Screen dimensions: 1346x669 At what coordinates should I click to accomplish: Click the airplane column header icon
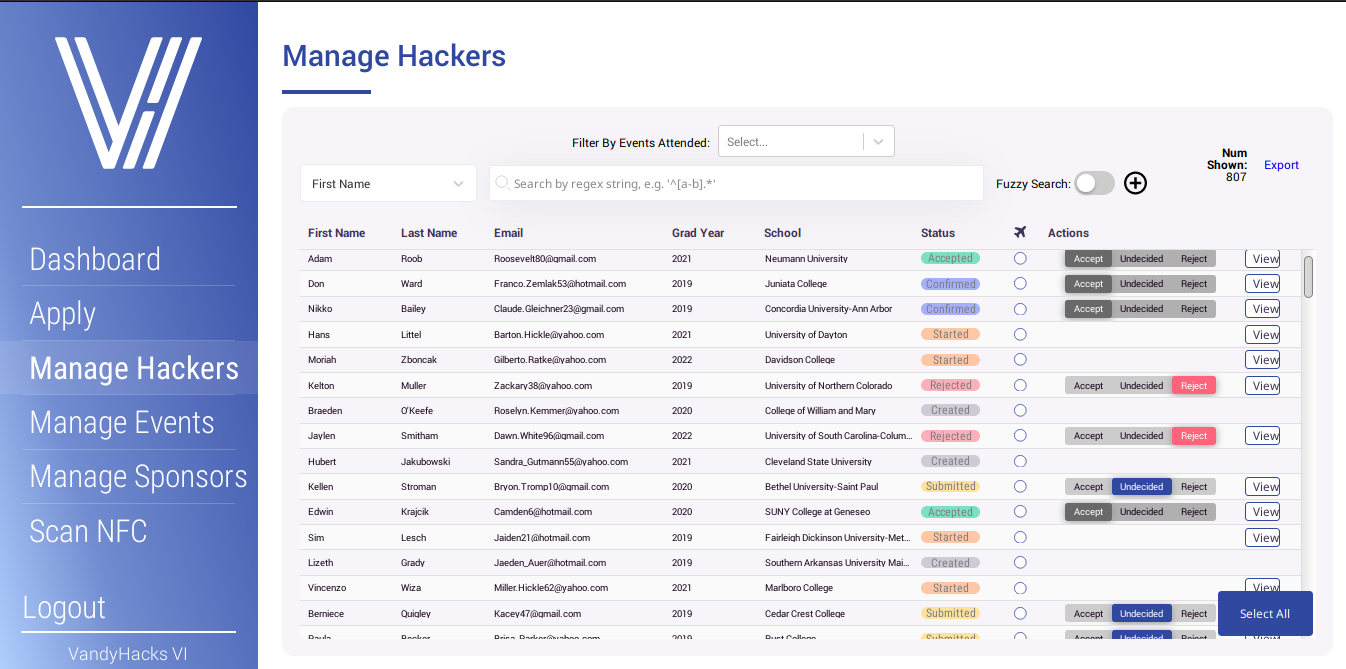[x=1019, y=232]
